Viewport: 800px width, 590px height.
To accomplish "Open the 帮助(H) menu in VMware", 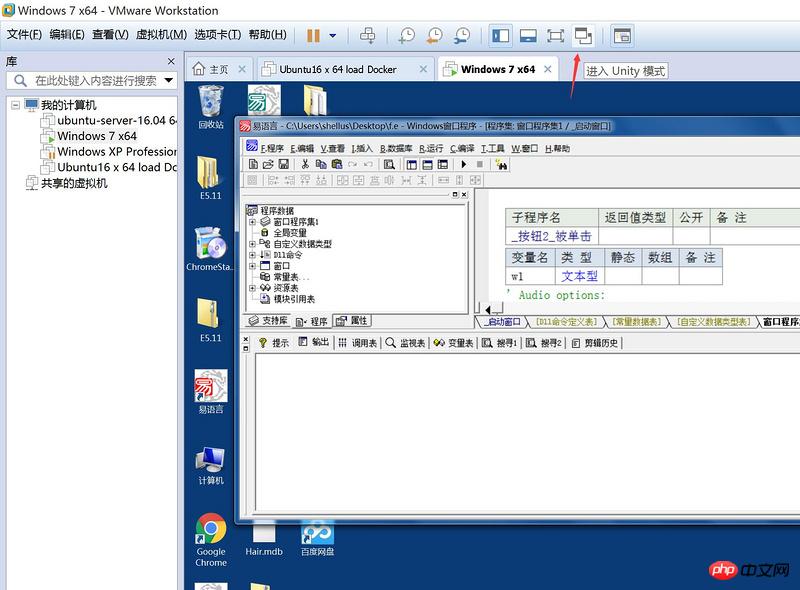I will click(x=267, y=34).
